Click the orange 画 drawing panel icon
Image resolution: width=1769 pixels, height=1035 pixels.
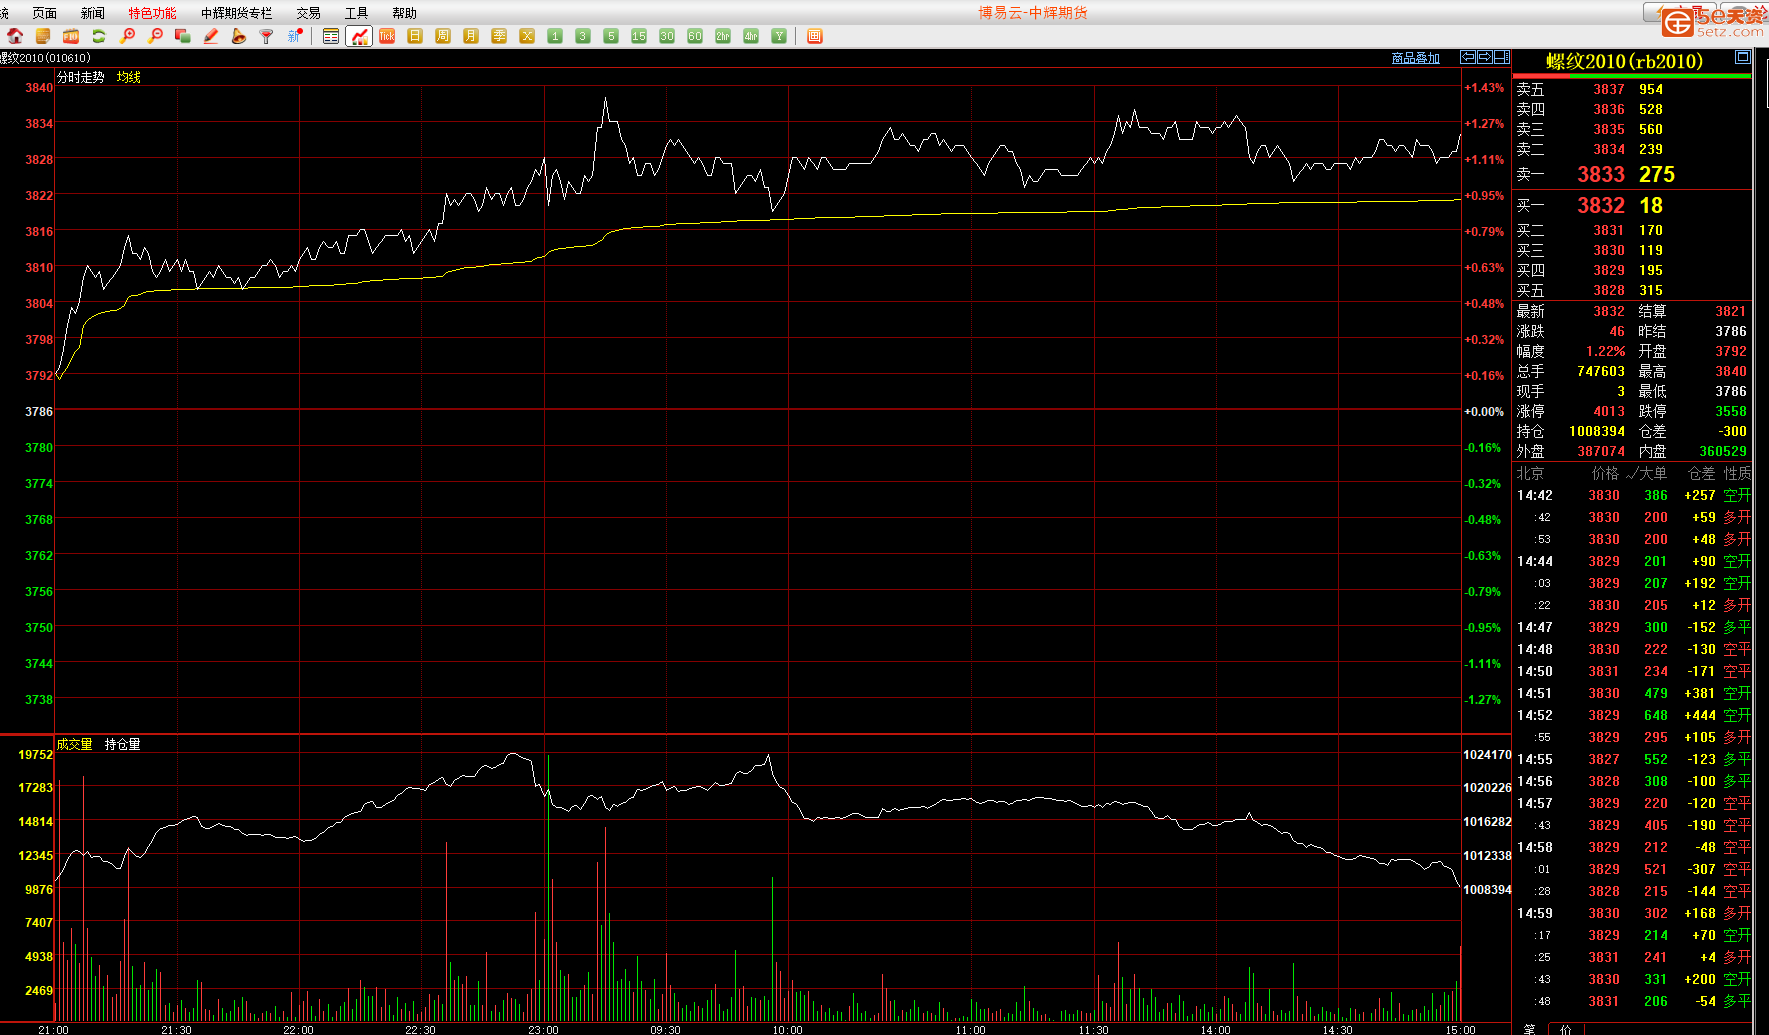tap(815, 36)
